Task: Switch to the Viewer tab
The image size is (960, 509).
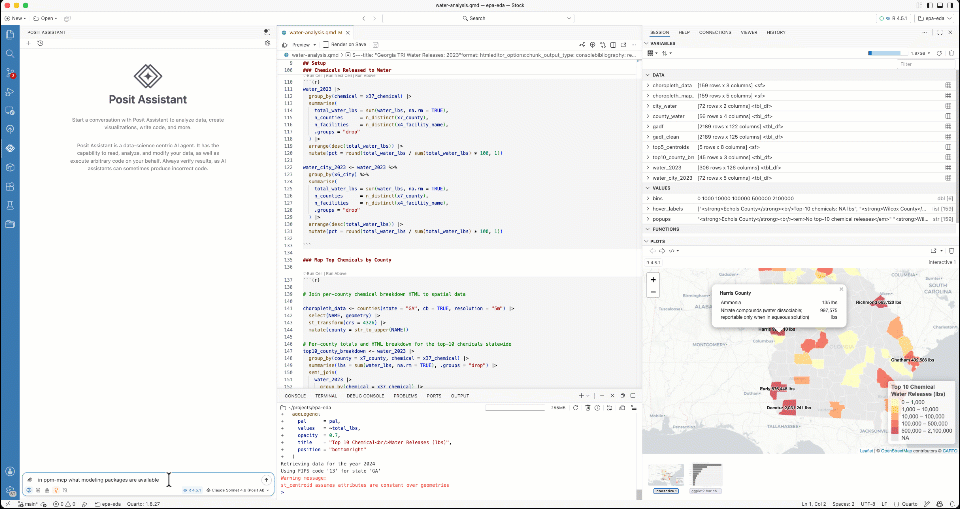Action: (749, 32)
